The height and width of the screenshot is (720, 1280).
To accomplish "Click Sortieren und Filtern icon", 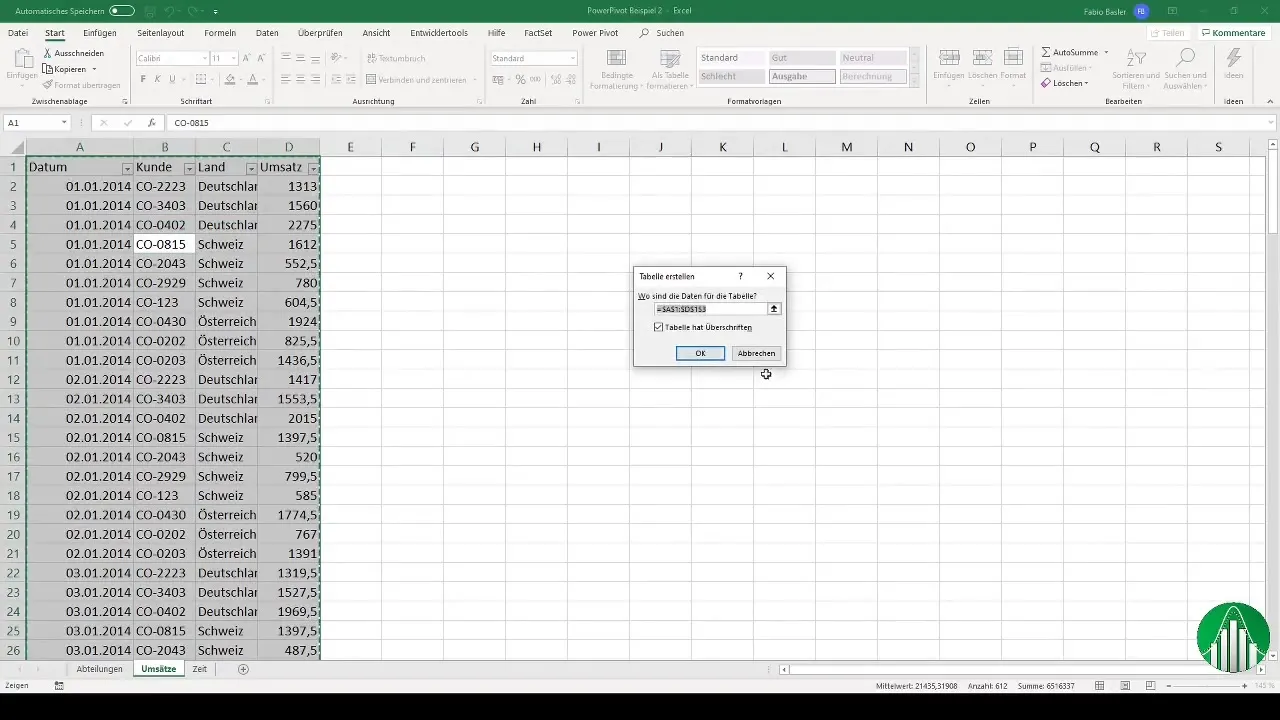I will click(1136, 58).
